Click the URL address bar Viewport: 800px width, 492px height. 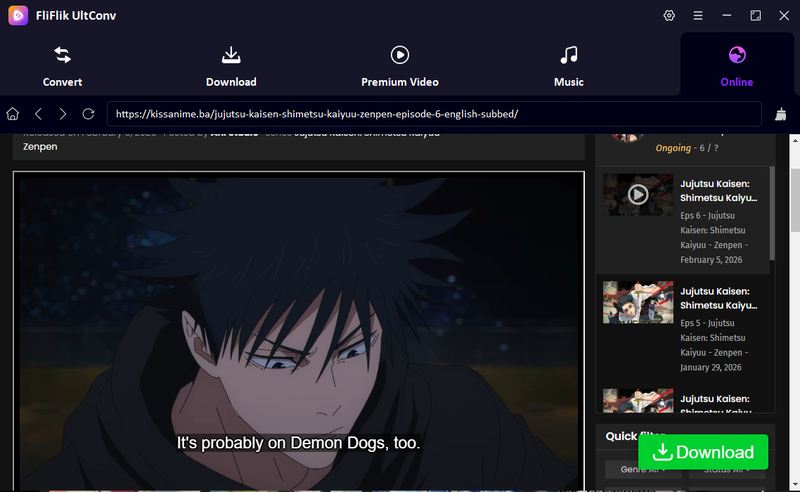[x=434, y=114]
